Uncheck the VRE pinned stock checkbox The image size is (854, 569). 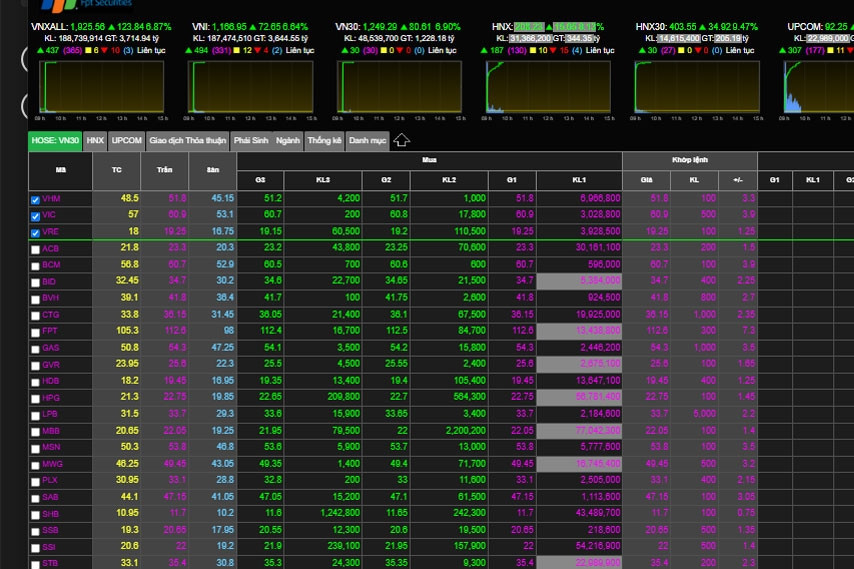(36, 232)
